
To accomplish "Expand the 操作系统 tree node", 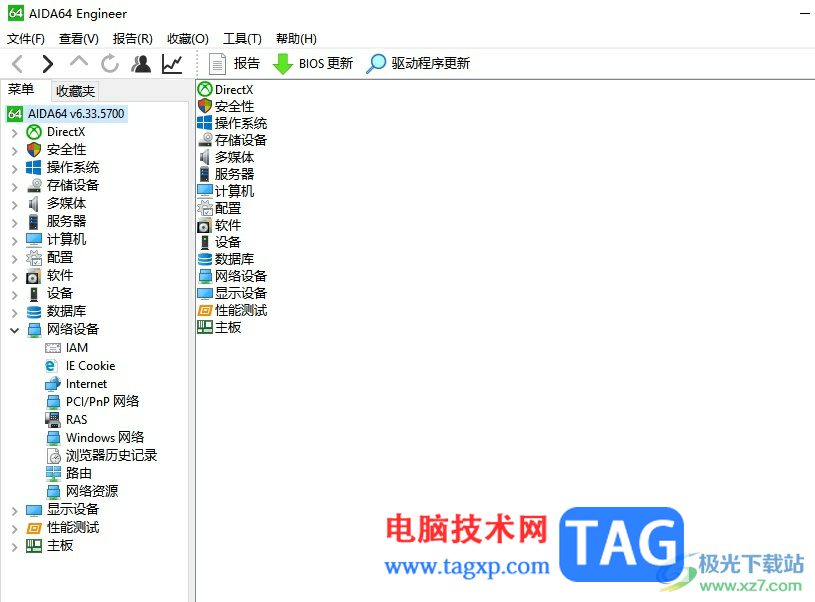I will click(x=14, y=167).
